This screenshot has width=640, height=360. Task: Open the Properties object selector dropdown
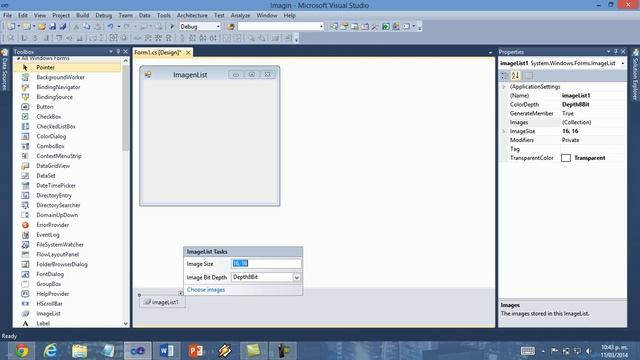click(x=623, y=63)
